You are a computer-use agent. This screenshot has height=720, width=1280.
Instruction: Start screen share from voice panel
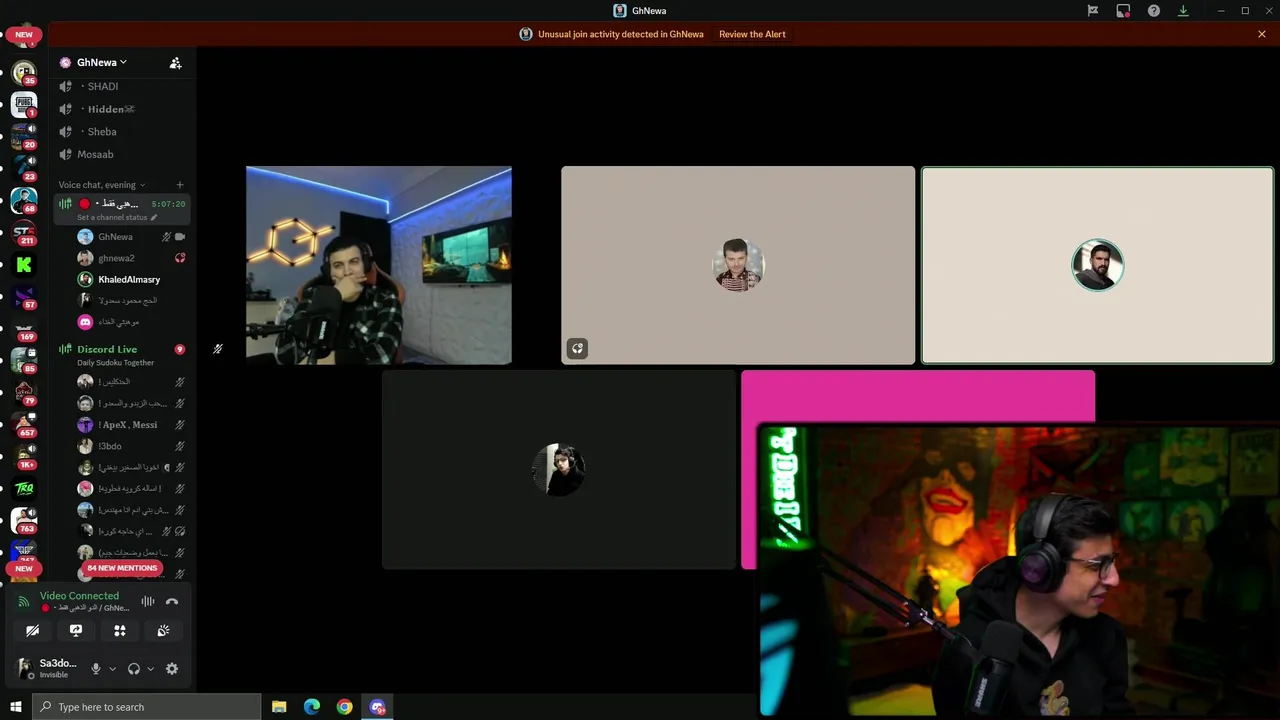[x=76, y=631]
